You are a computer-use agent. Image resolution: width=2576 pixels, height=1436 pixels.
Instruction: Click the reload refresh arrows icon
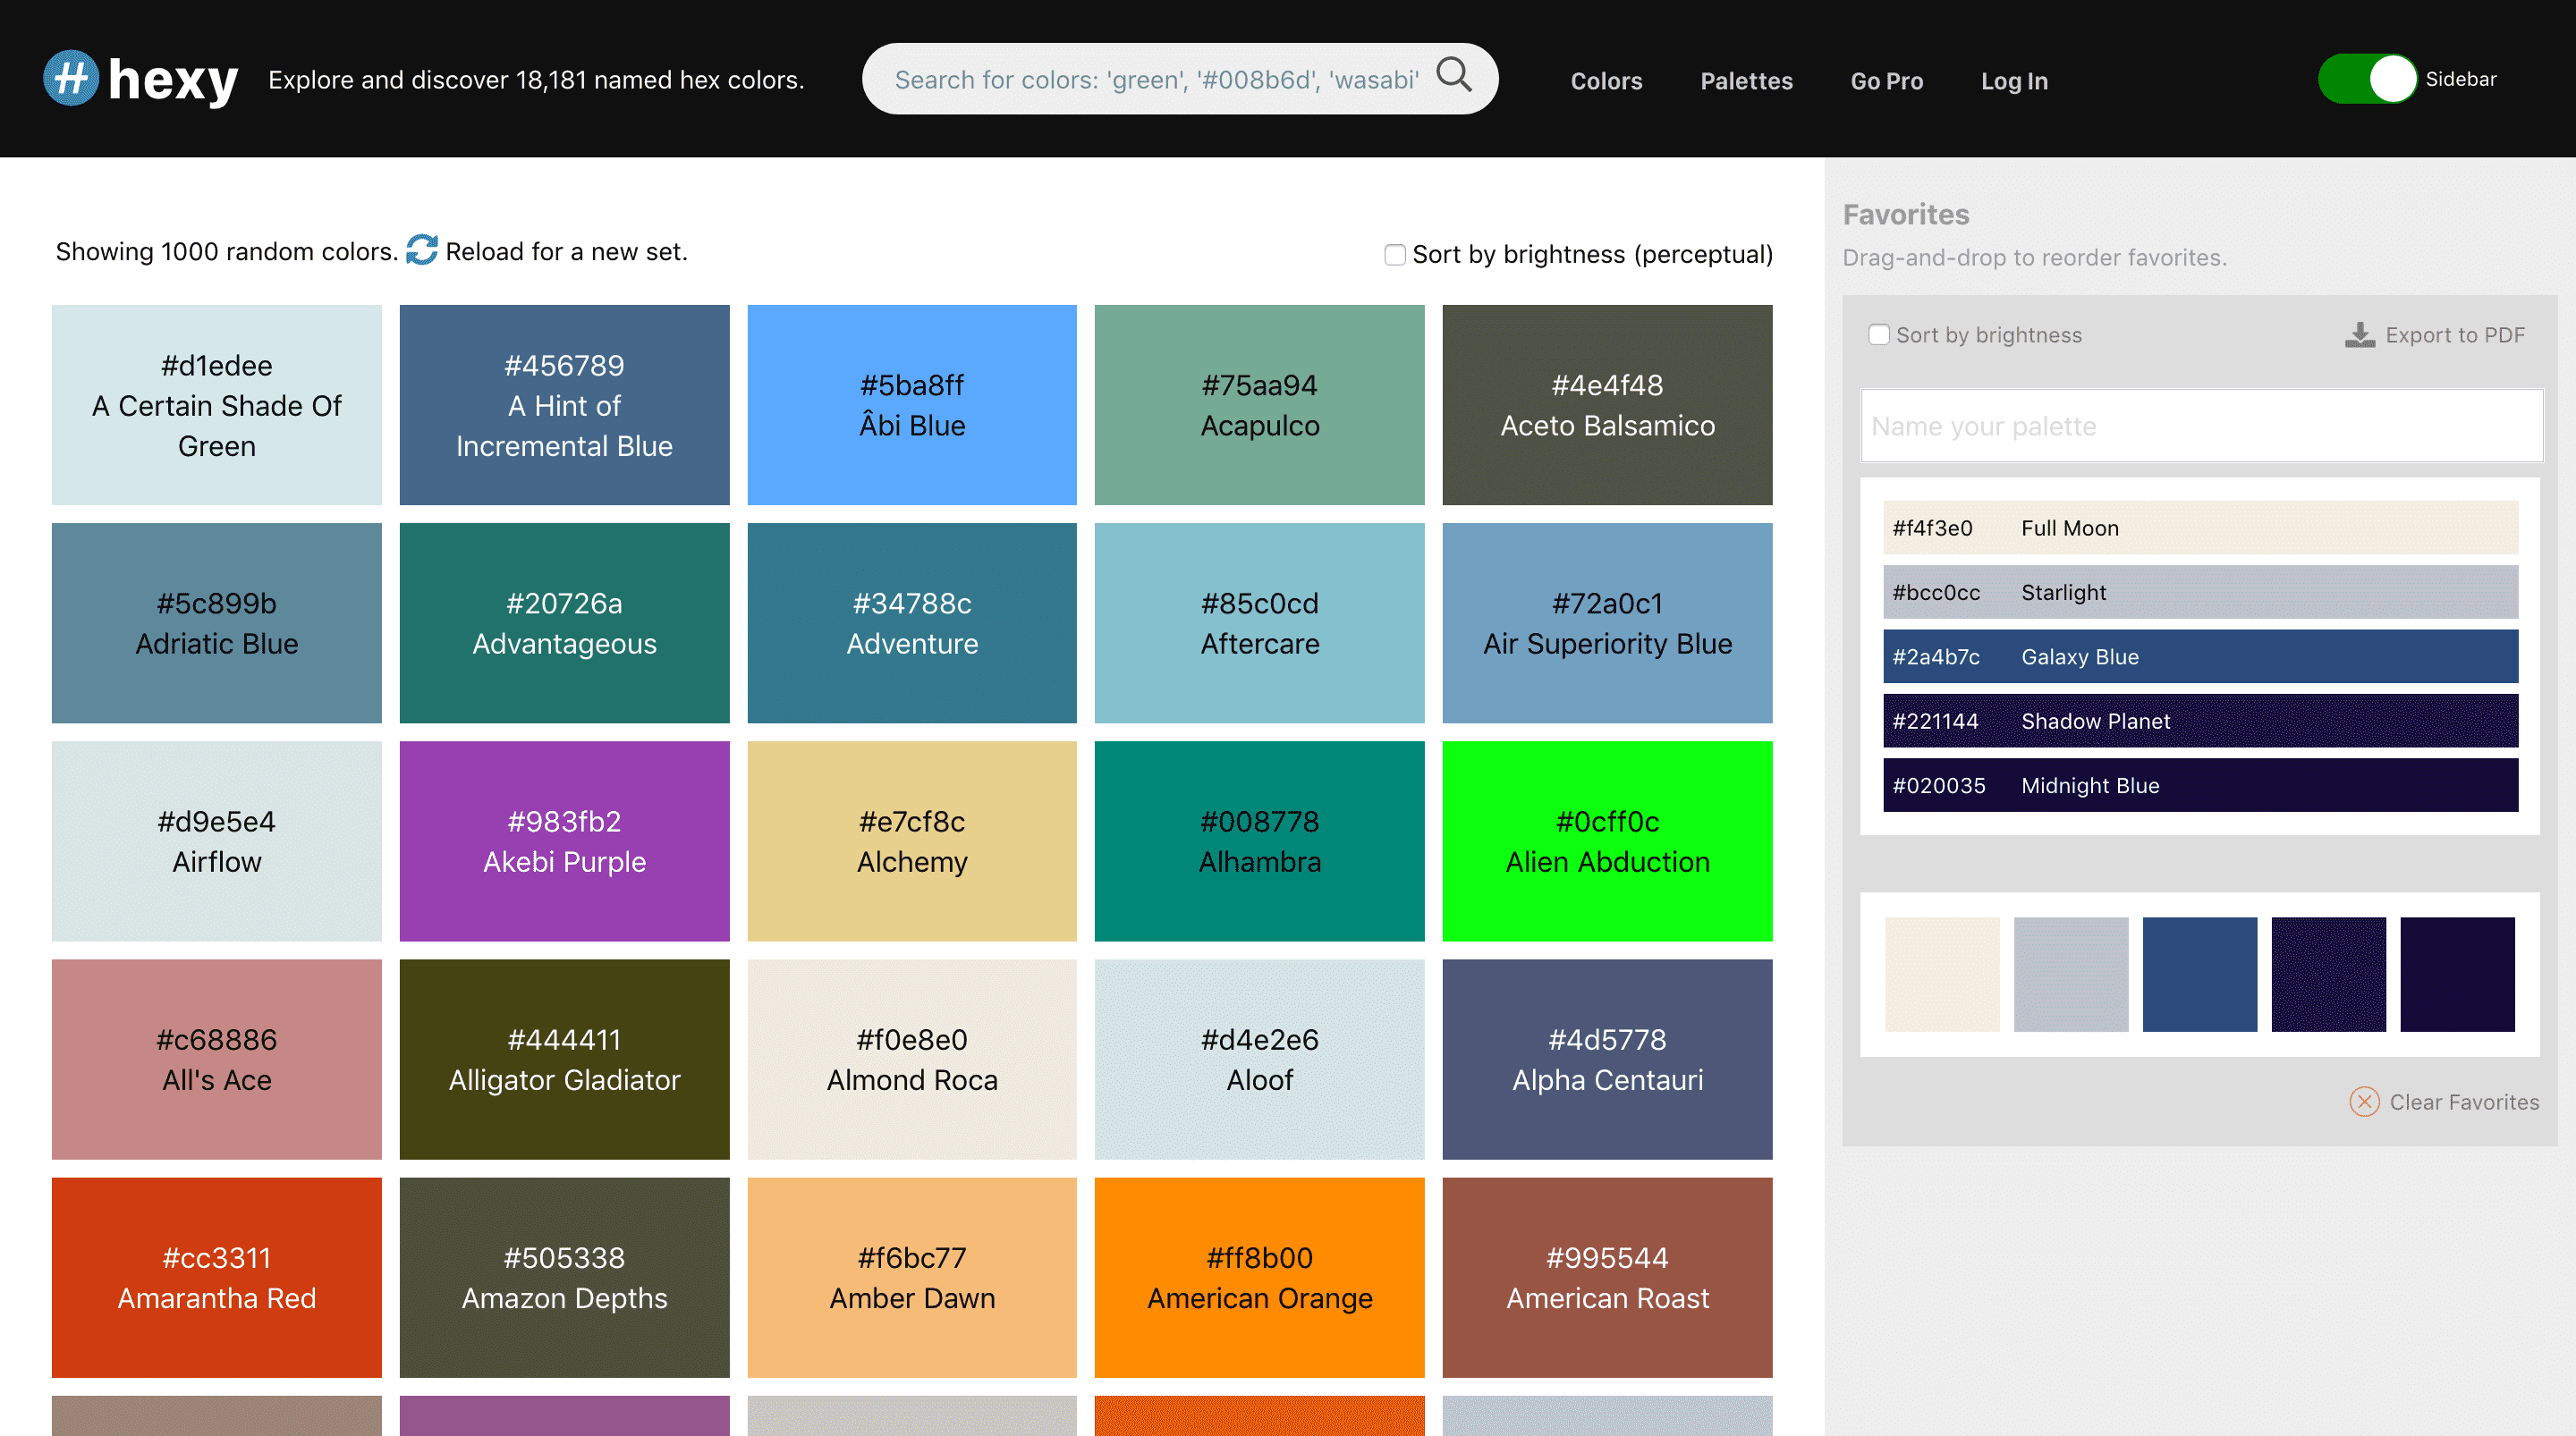[422, 250]
